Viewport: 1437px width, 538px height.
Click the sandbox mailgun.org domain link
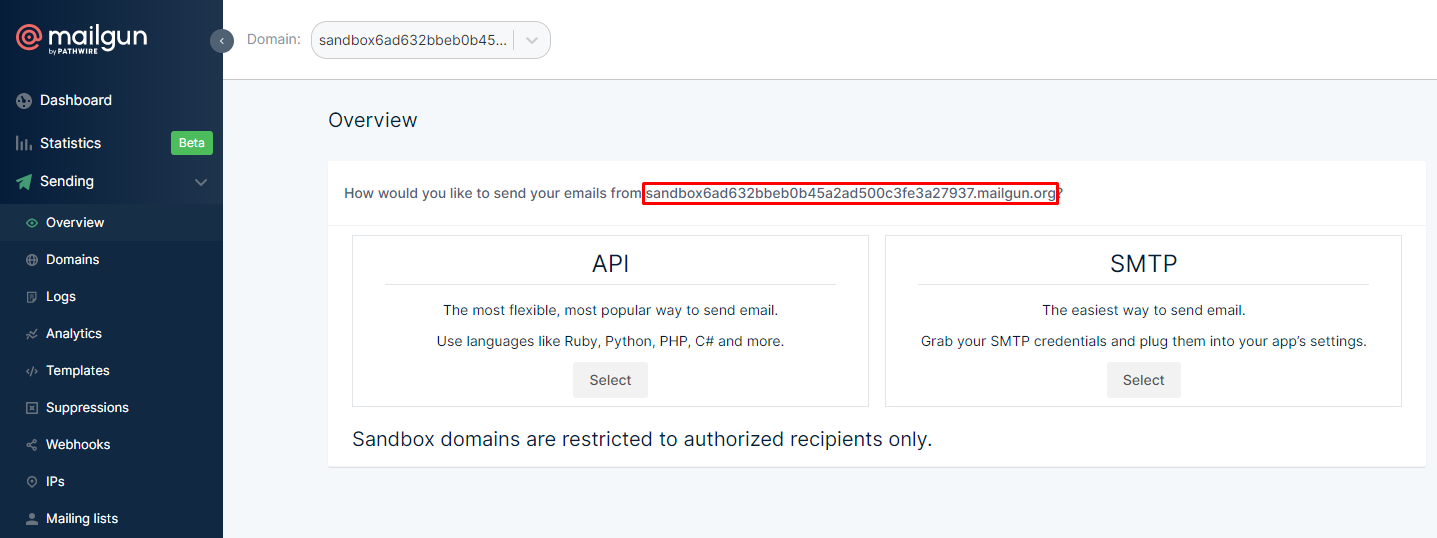(x=850, y=194)
